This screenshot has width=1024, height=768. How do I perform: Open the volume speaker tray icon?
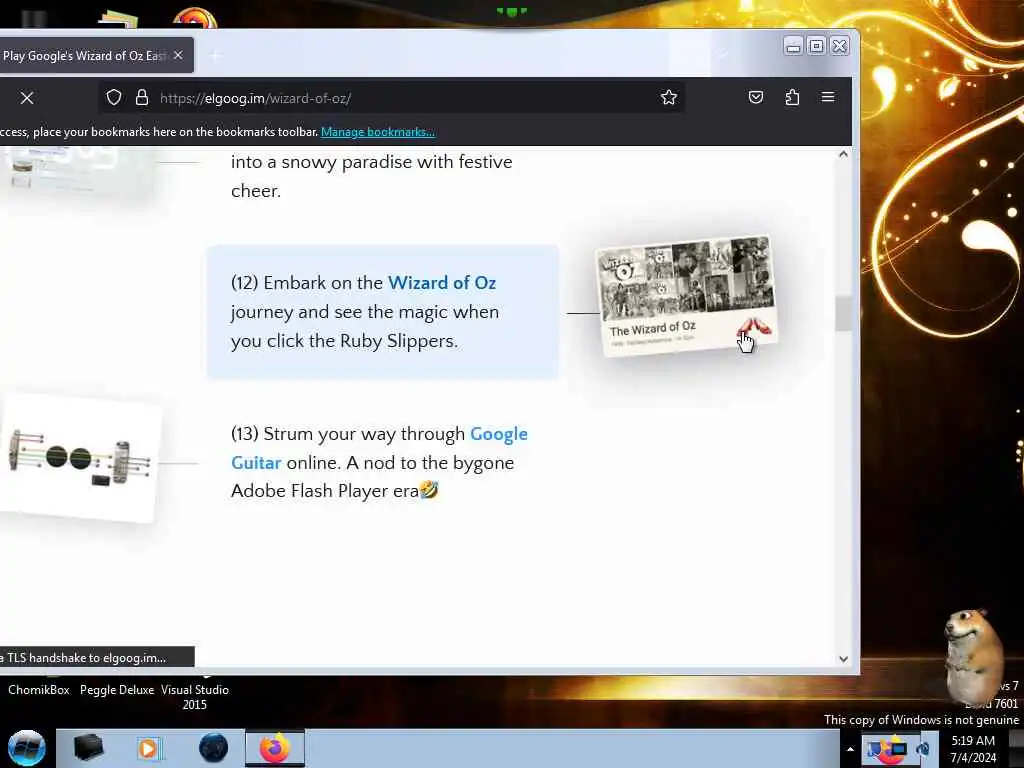click(x=923, y=749)
